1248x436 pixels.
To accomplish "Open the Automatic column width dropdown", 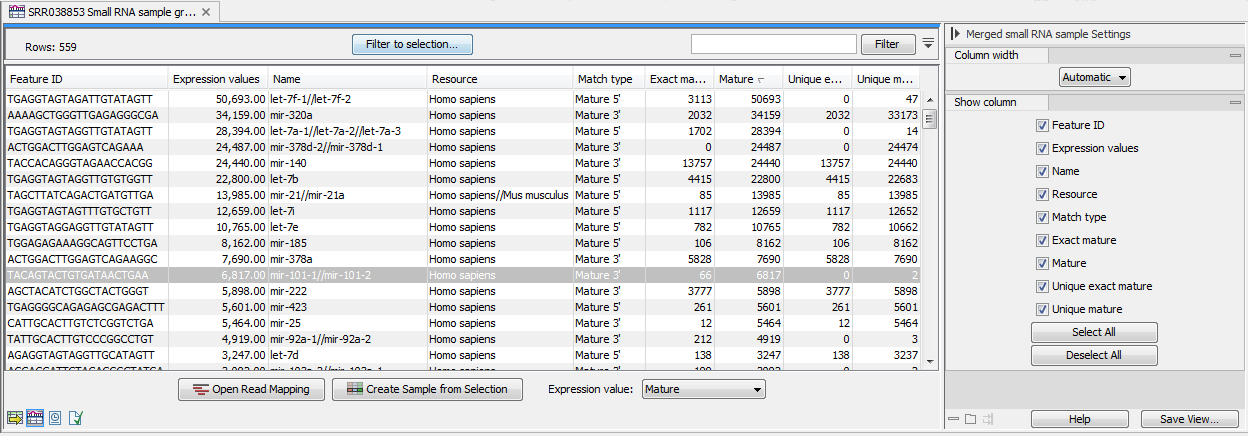I will pos(1094,77).
